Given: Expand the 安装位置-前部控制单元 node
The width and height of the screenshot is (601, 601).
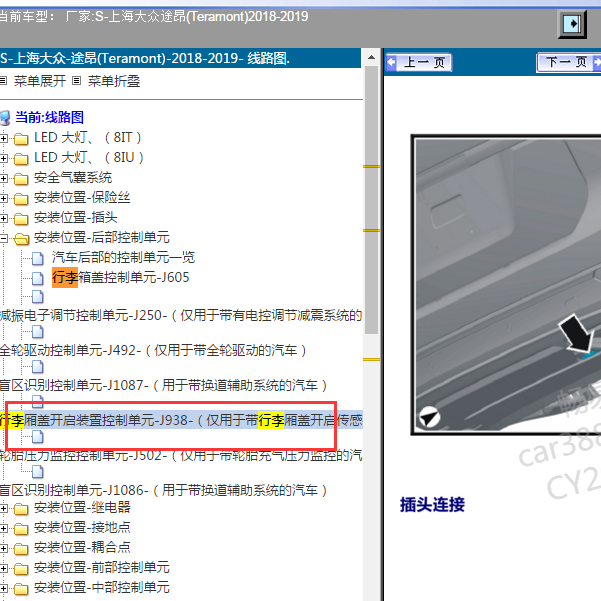Looking at the screenshot, I should (x=3, y=568).
